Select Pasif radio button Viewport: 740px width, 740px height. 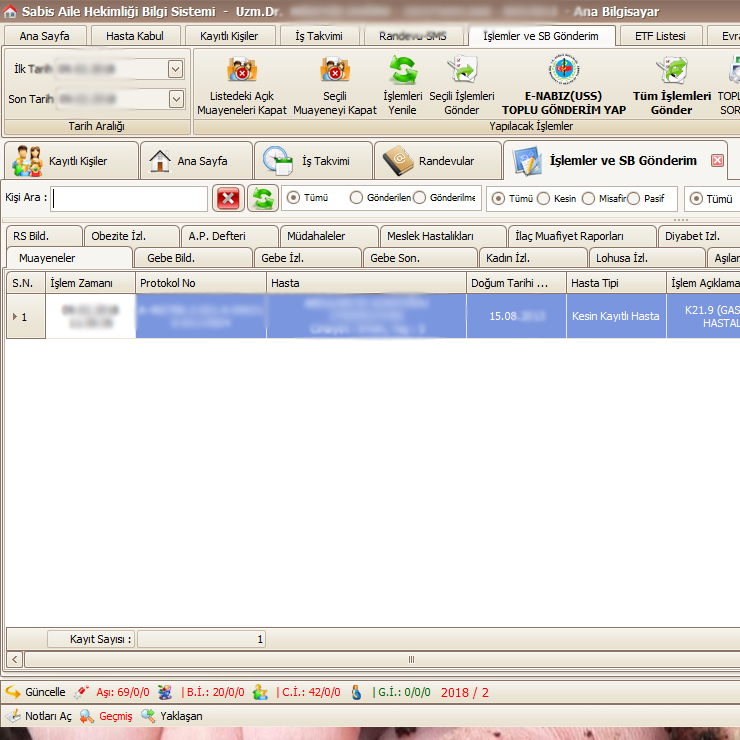pos(633,198)
